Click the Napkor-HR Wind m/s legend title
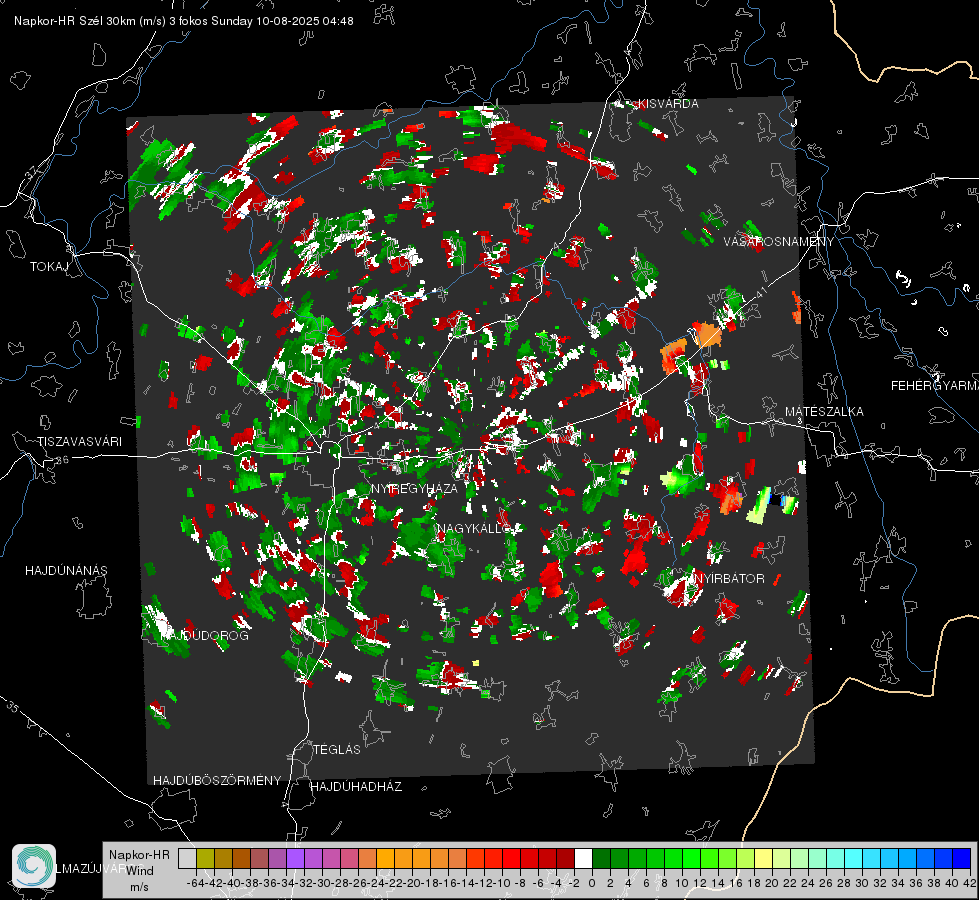The width and height of the screenshot is (979, 900). click(139, 870)
